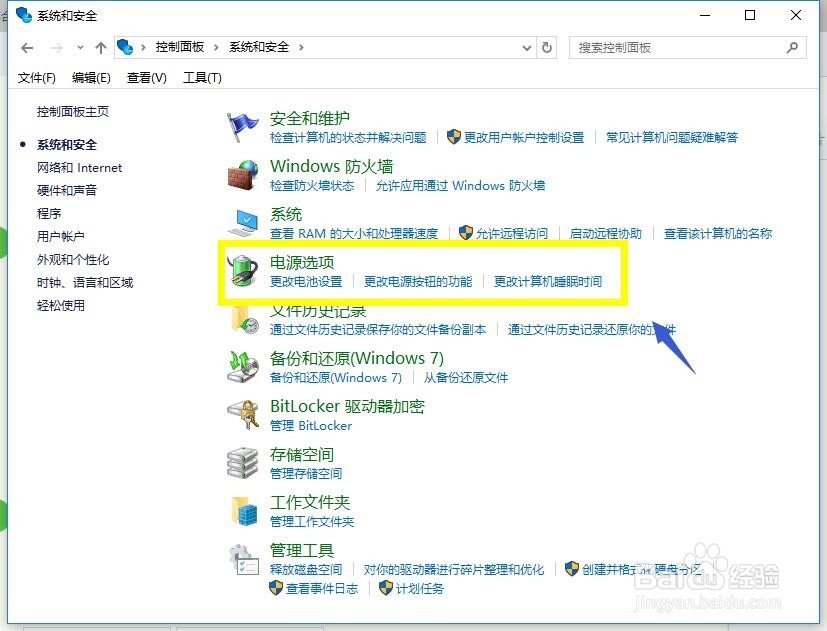Image resolution: width=827 pixels, height=631 pixels.
Task: Expand the address bar history dropdown
Action: [526, 48]
